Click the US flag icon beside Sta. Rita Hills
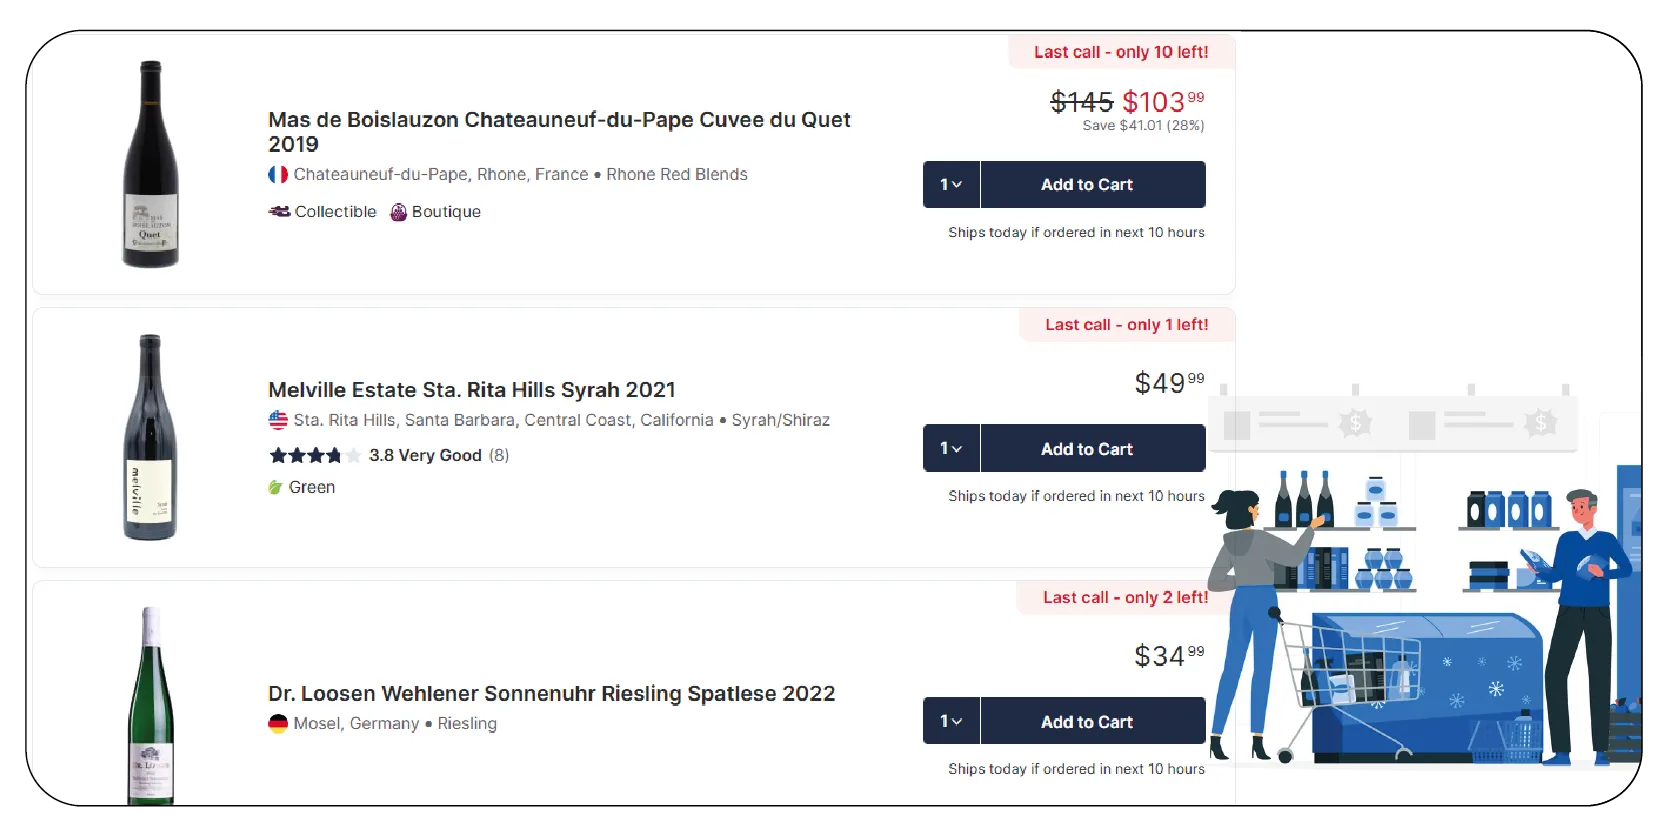1665x827 pixels. 278,420
